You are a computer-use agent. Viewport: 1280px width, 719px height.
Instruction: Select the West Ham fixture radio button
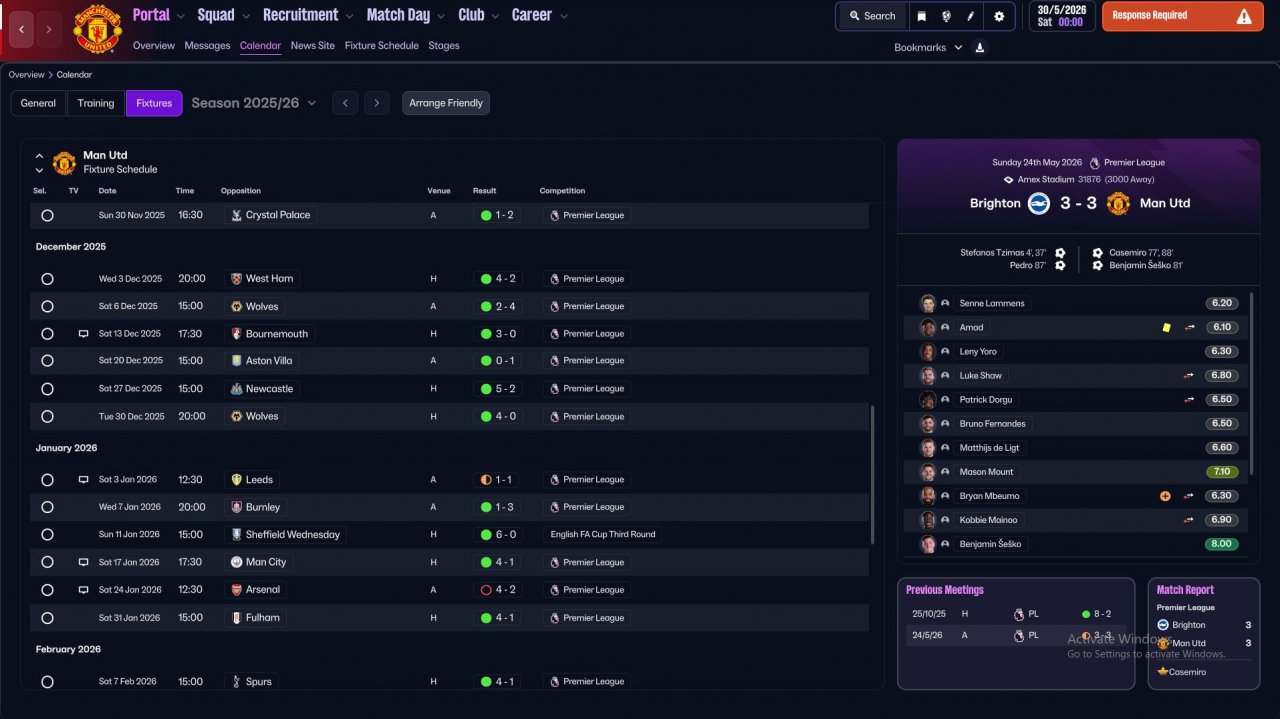[x=47, y=279]
